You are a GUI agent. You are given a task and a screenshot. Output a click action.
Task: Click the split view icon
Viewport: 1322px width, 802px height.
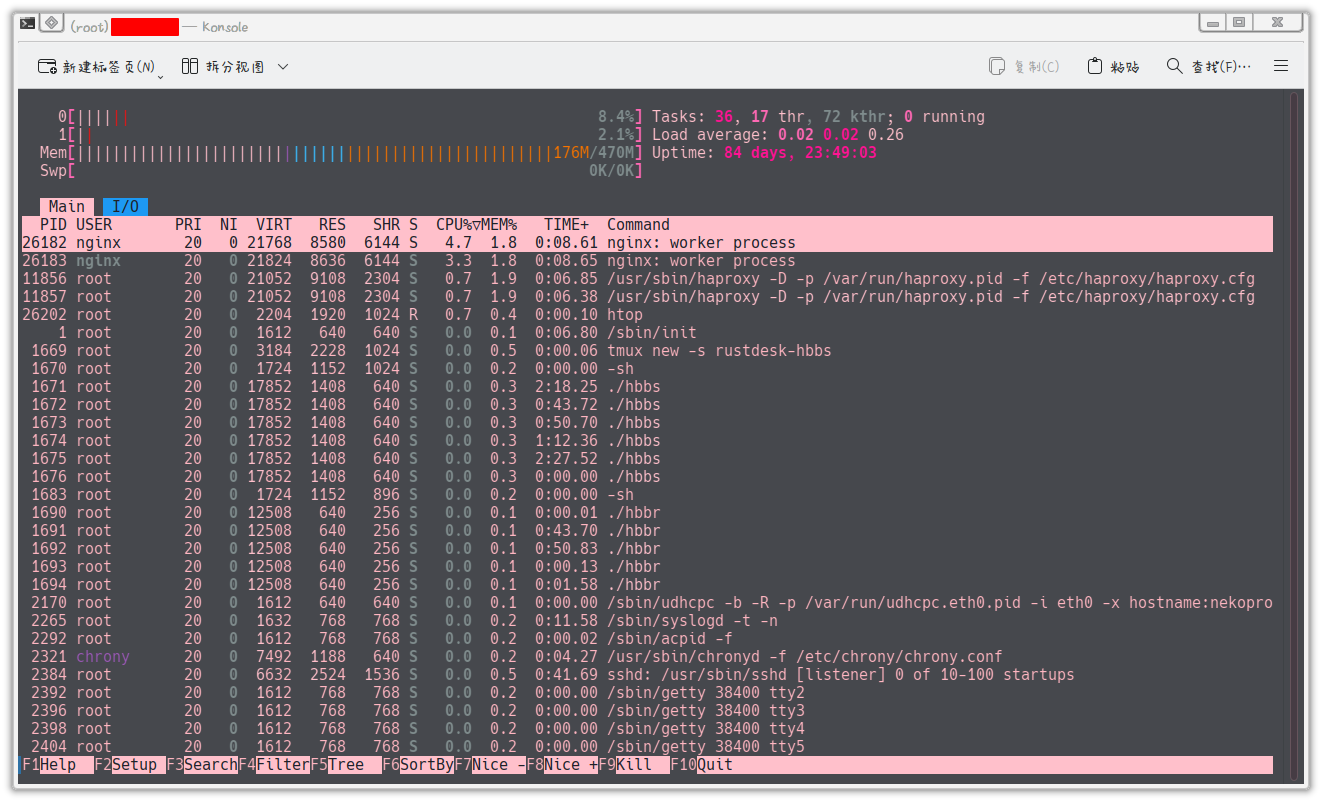tap(190, 66)
